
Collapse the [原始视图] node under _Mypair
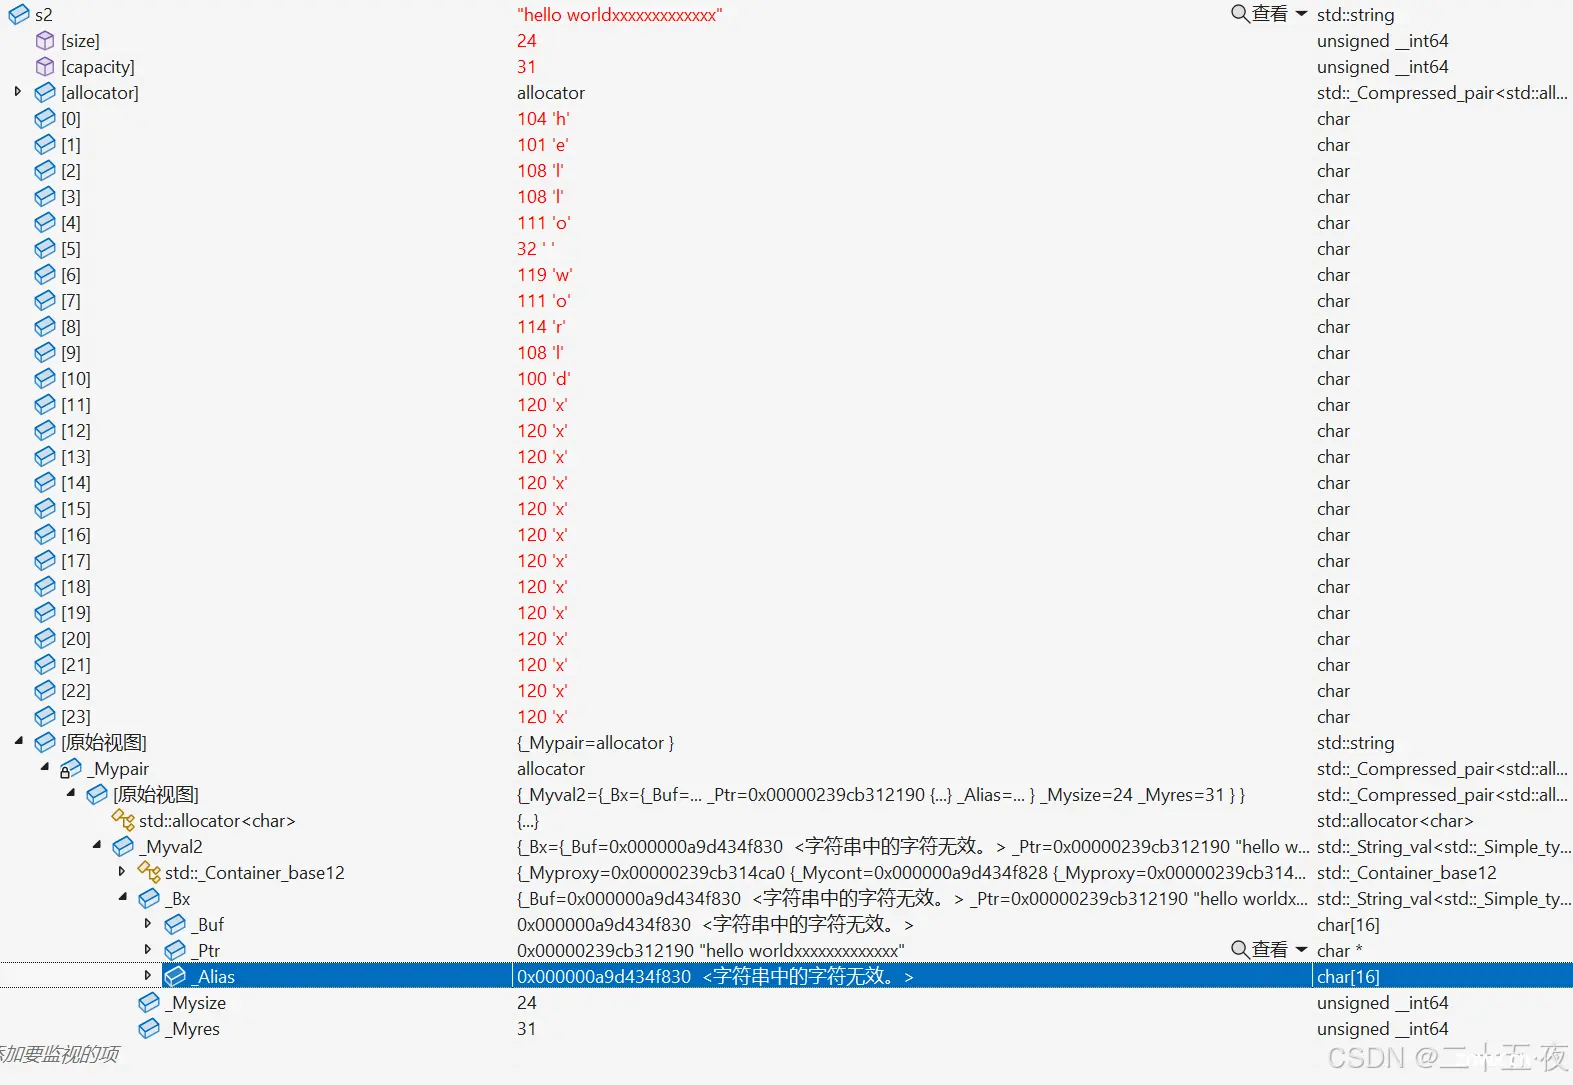(x=70, y=794)
